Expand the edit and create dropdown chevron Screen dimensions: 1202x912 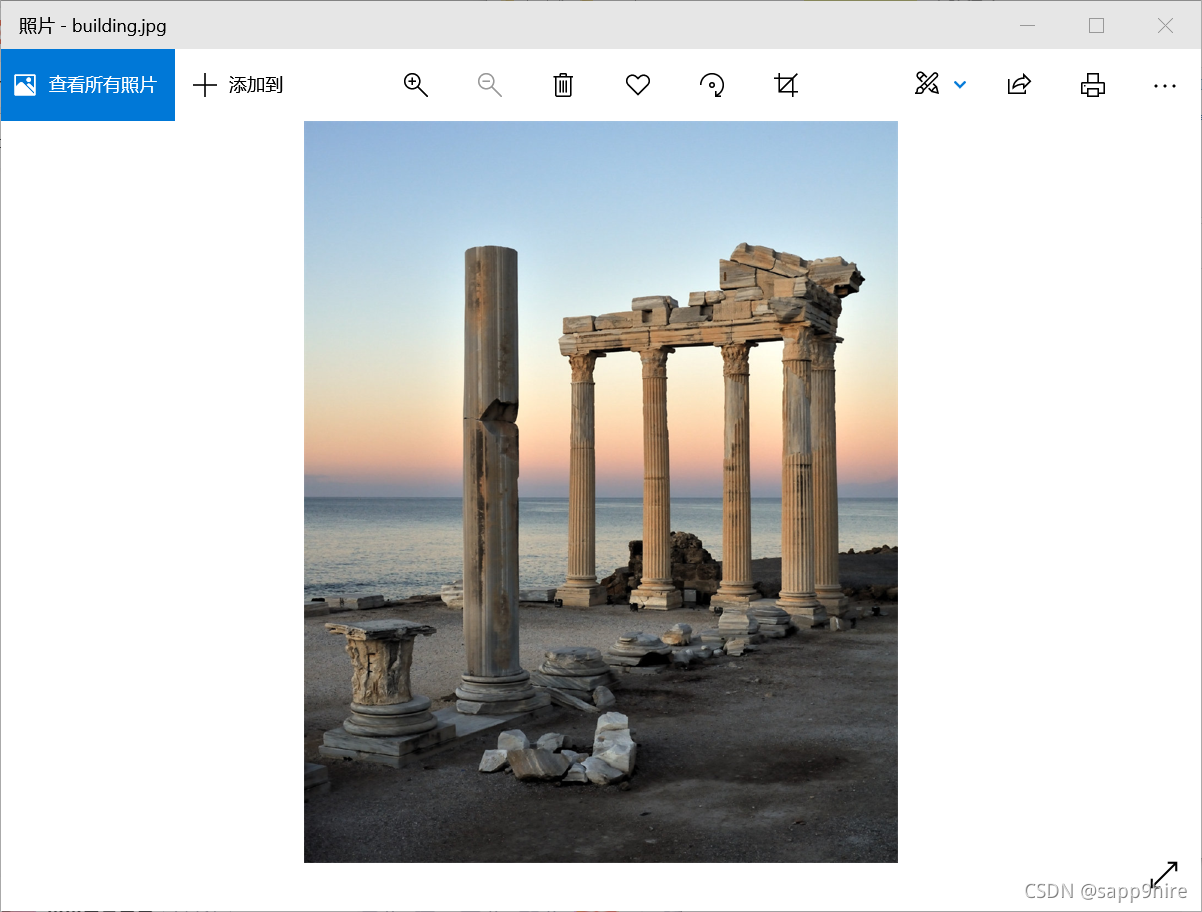tap(960, 85)
